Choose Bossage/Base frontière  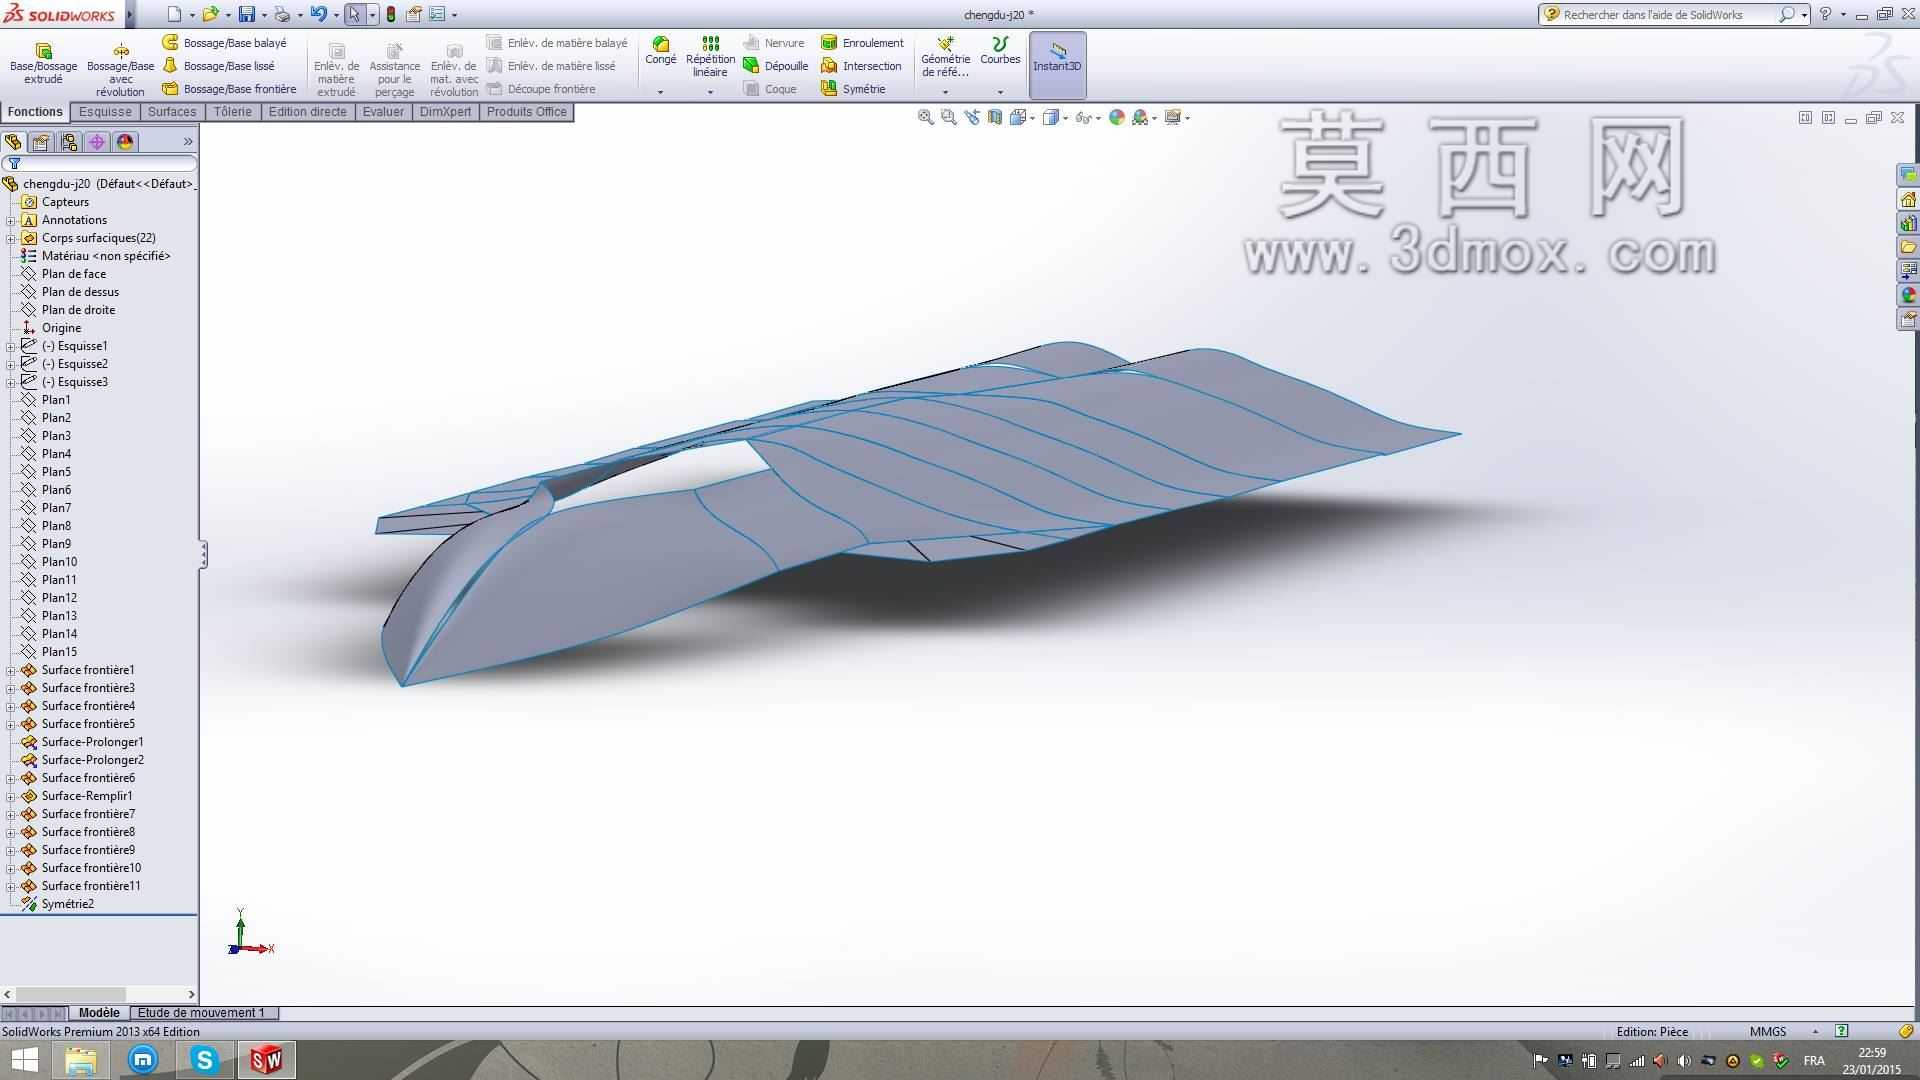230,89
